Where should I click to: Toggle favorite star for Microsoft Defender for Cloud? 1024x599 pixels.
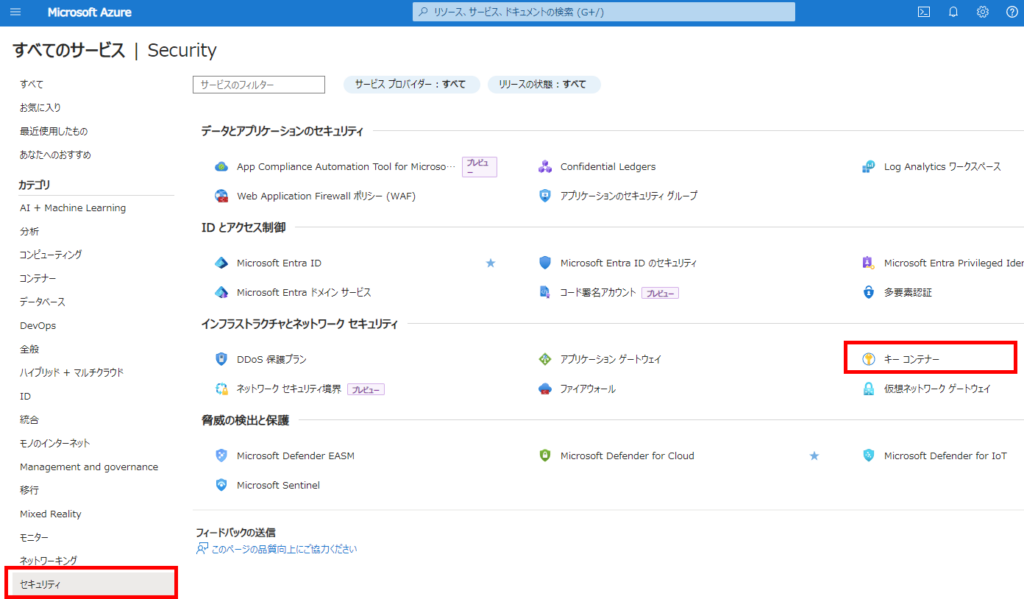pos(814,456)
